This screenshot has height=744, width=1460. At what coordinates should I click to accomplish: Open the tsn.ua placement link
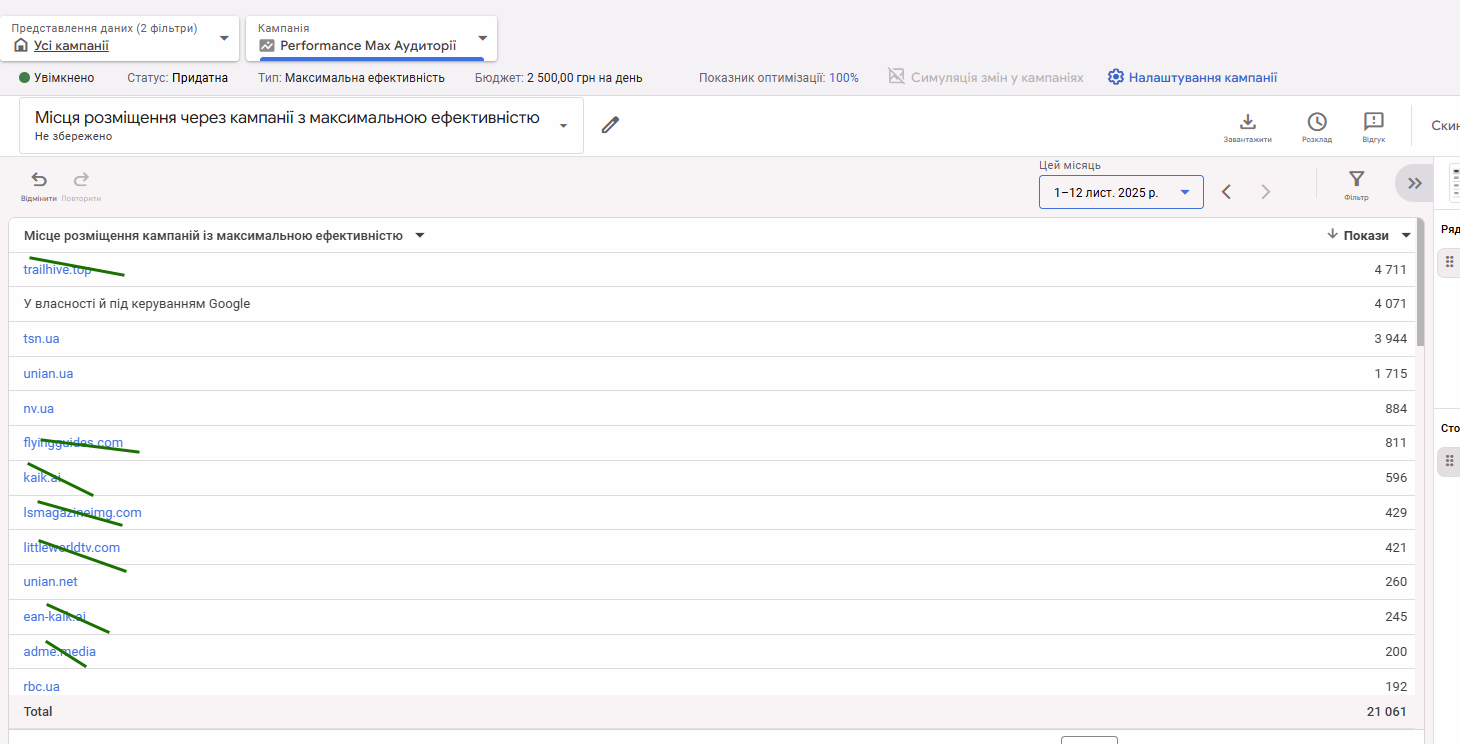pos(41,339)
